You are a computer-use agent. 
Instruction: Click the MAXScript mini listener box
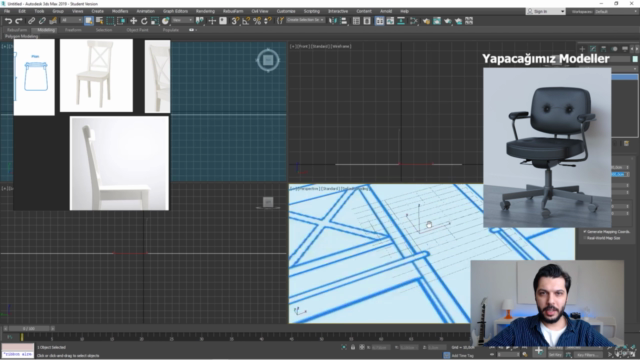click(x=18, y=351)
